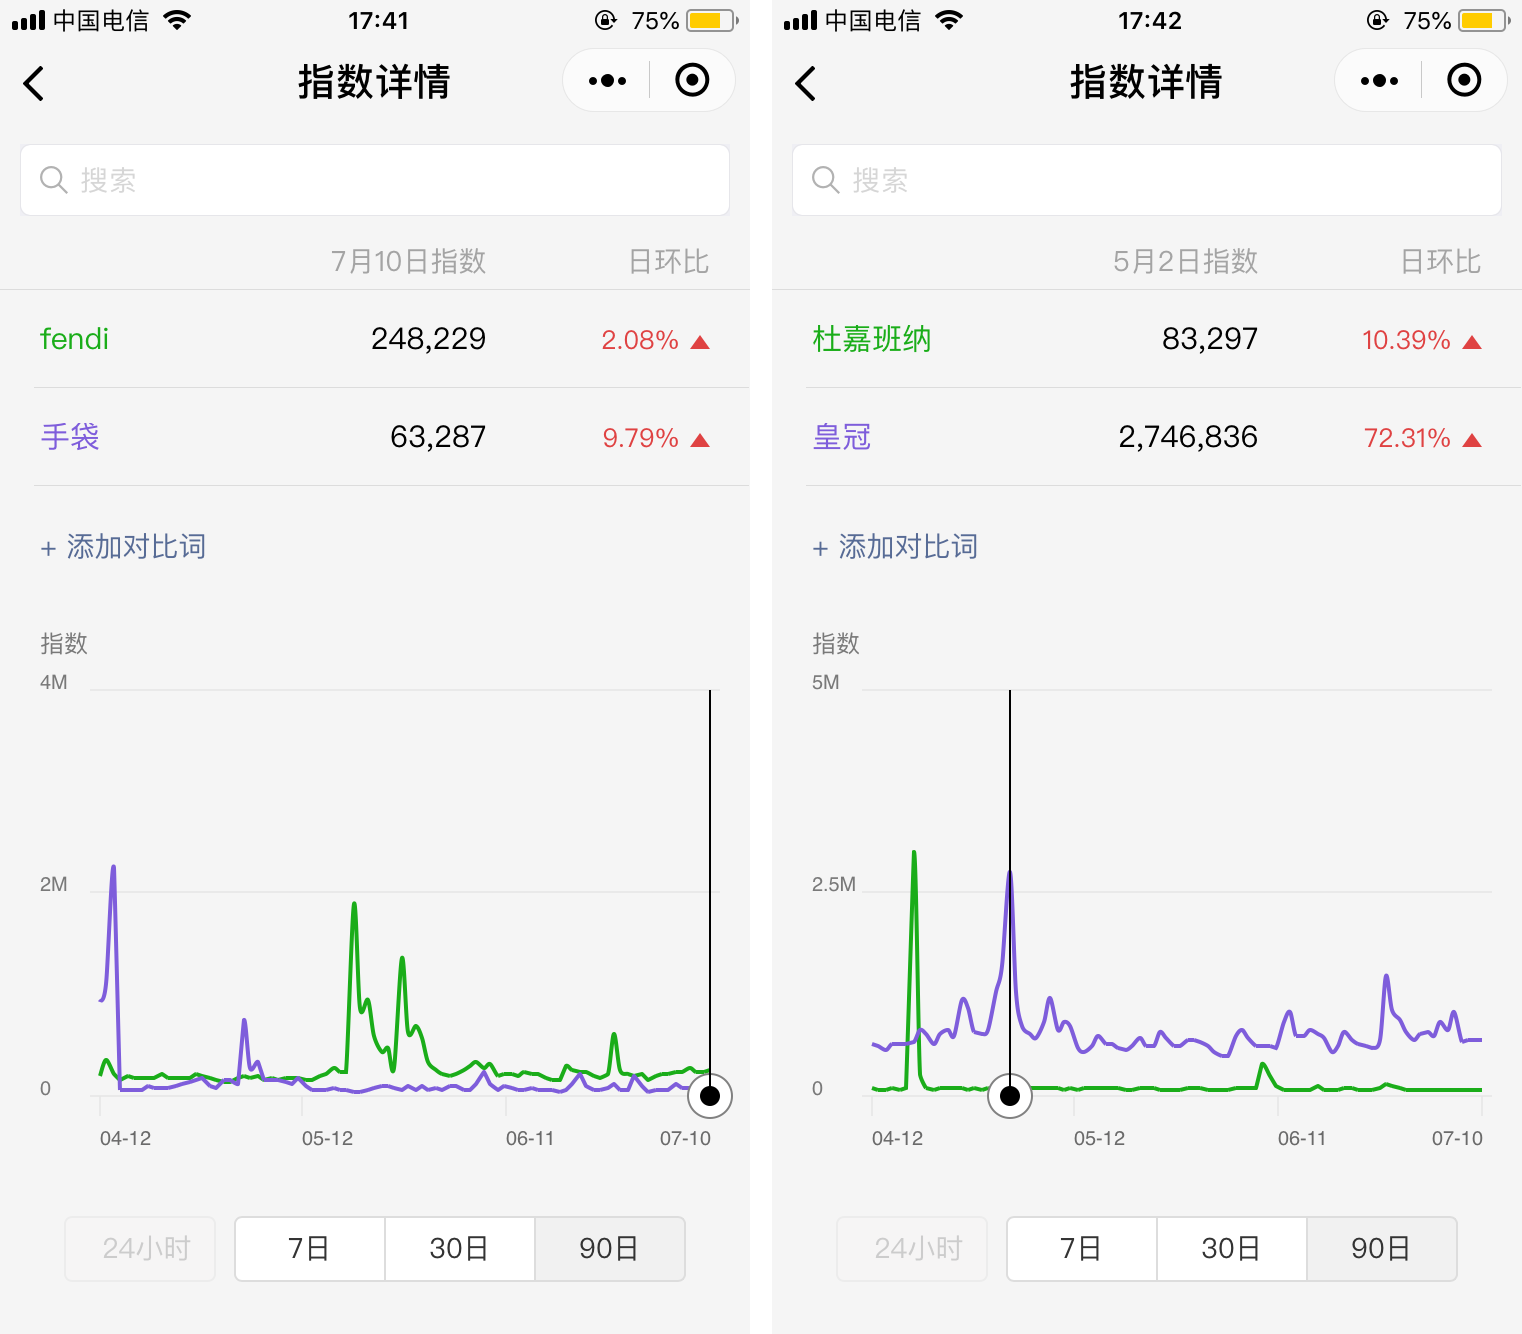
Task: Go back using left screen's back arrow
Action: point(34,83)
